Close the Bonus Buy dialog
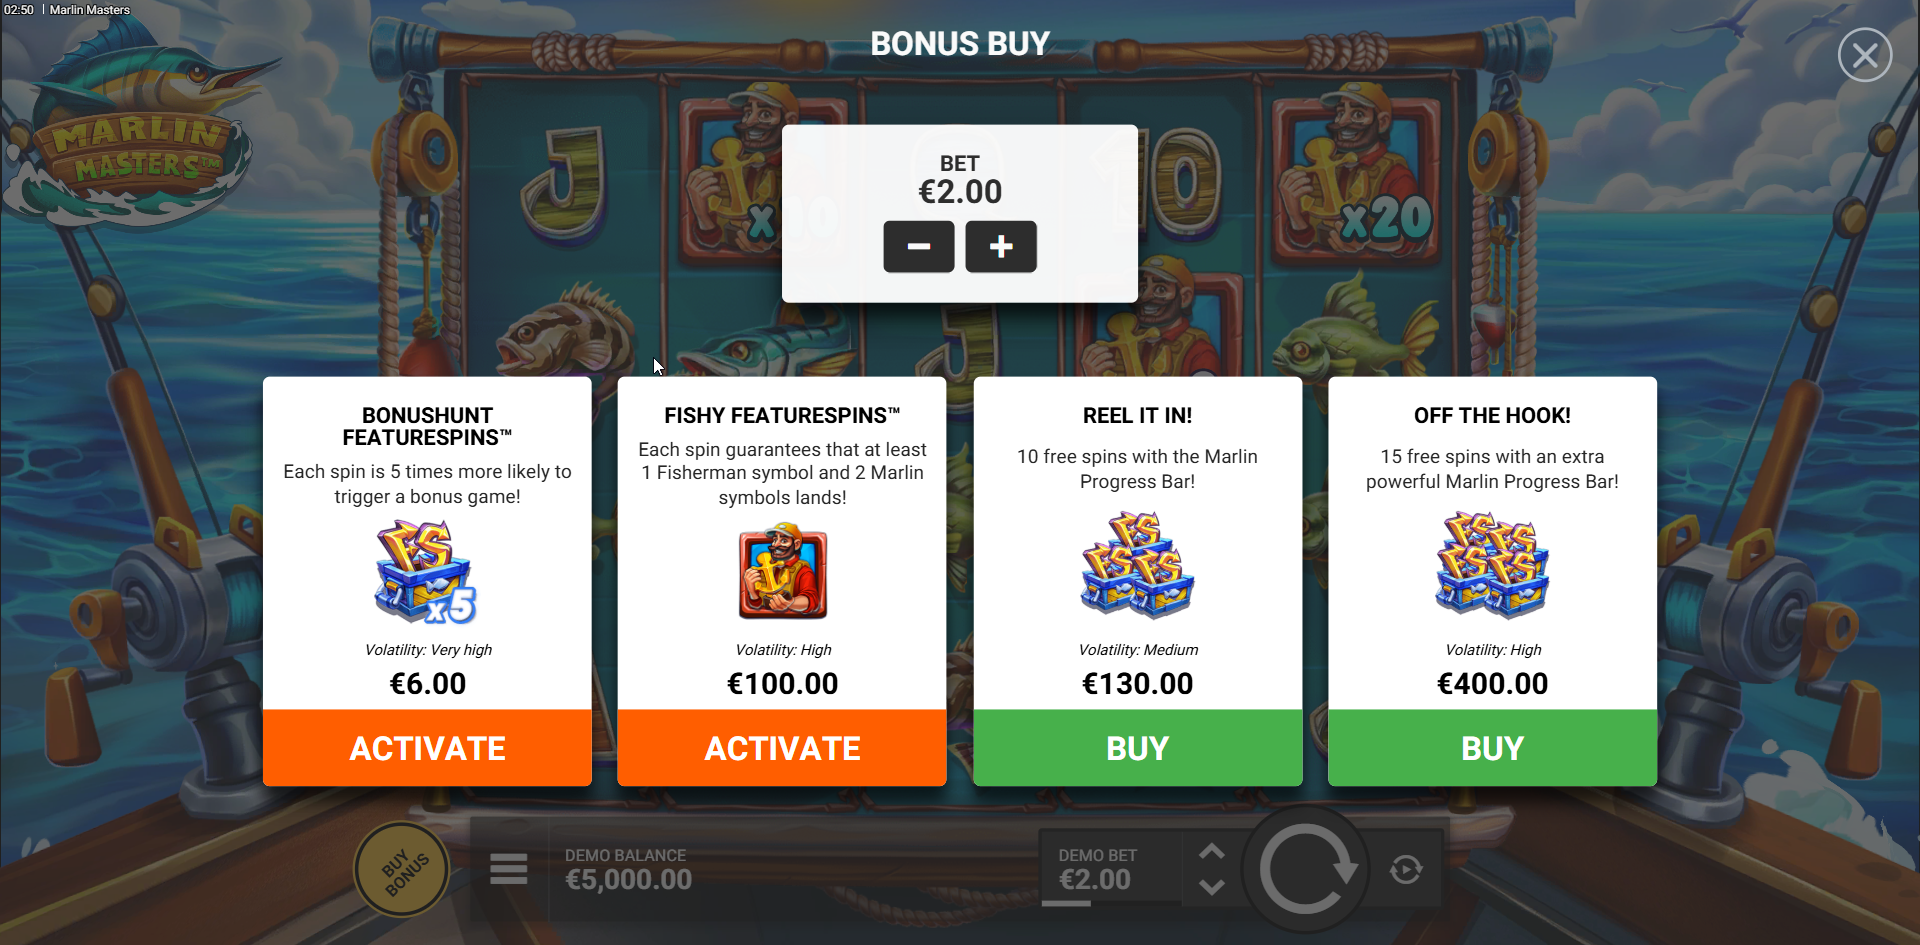Image resolution: width=1920 pixels, height=945 pixels. (1864, 55)
